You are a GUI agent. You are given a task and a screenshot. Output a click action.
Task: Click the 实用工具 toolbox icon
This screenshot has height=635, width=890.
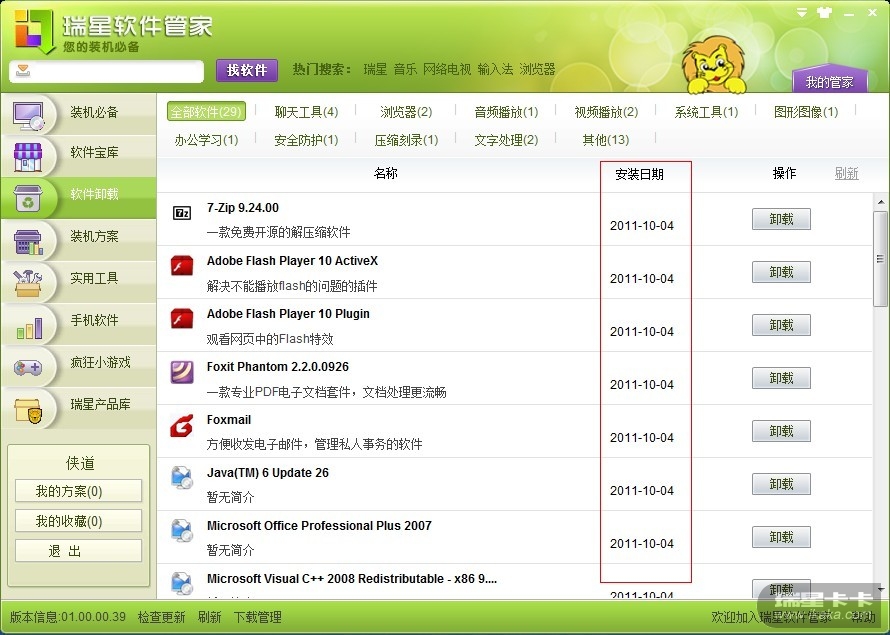coord(28,283)
